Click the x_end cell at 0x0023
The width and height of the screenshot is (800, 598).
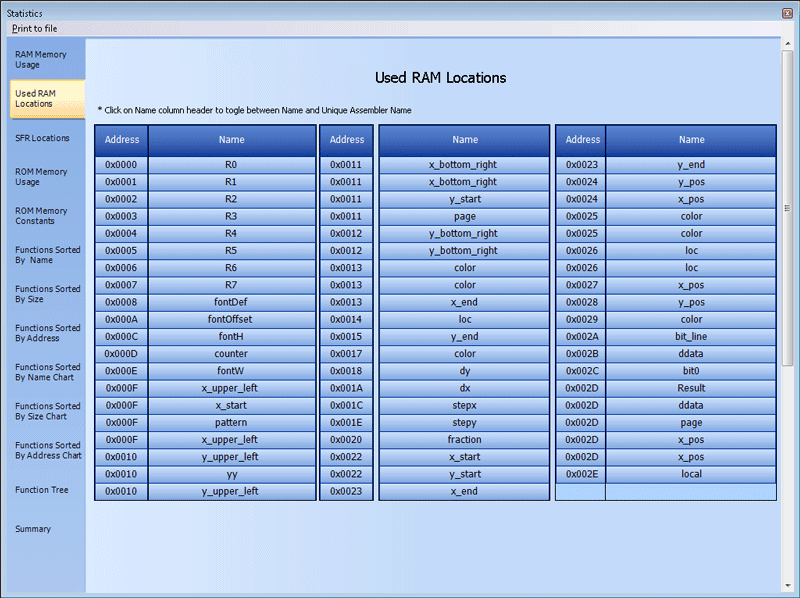(x=464, y=491)
